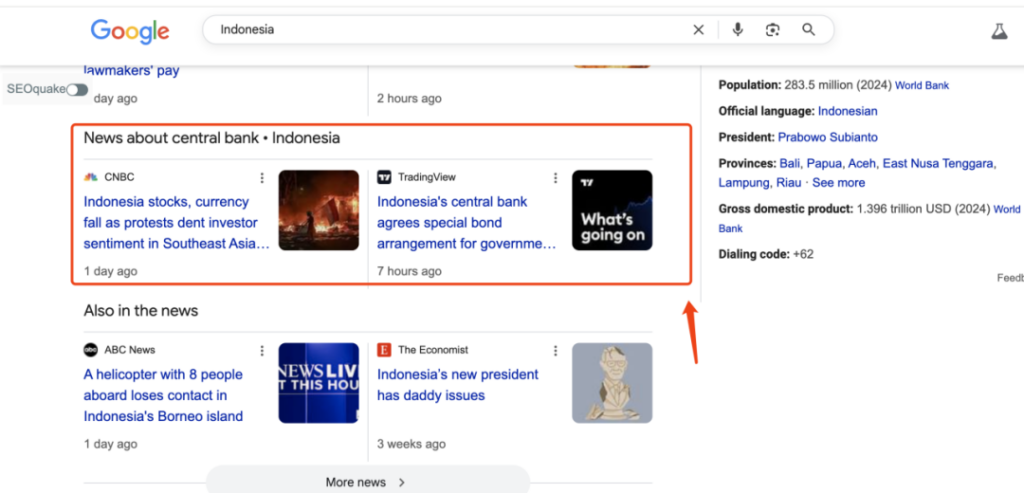This screenshot has width=1024, height=493.
Task: Clear the search box text
Action: tap(699, 30)
